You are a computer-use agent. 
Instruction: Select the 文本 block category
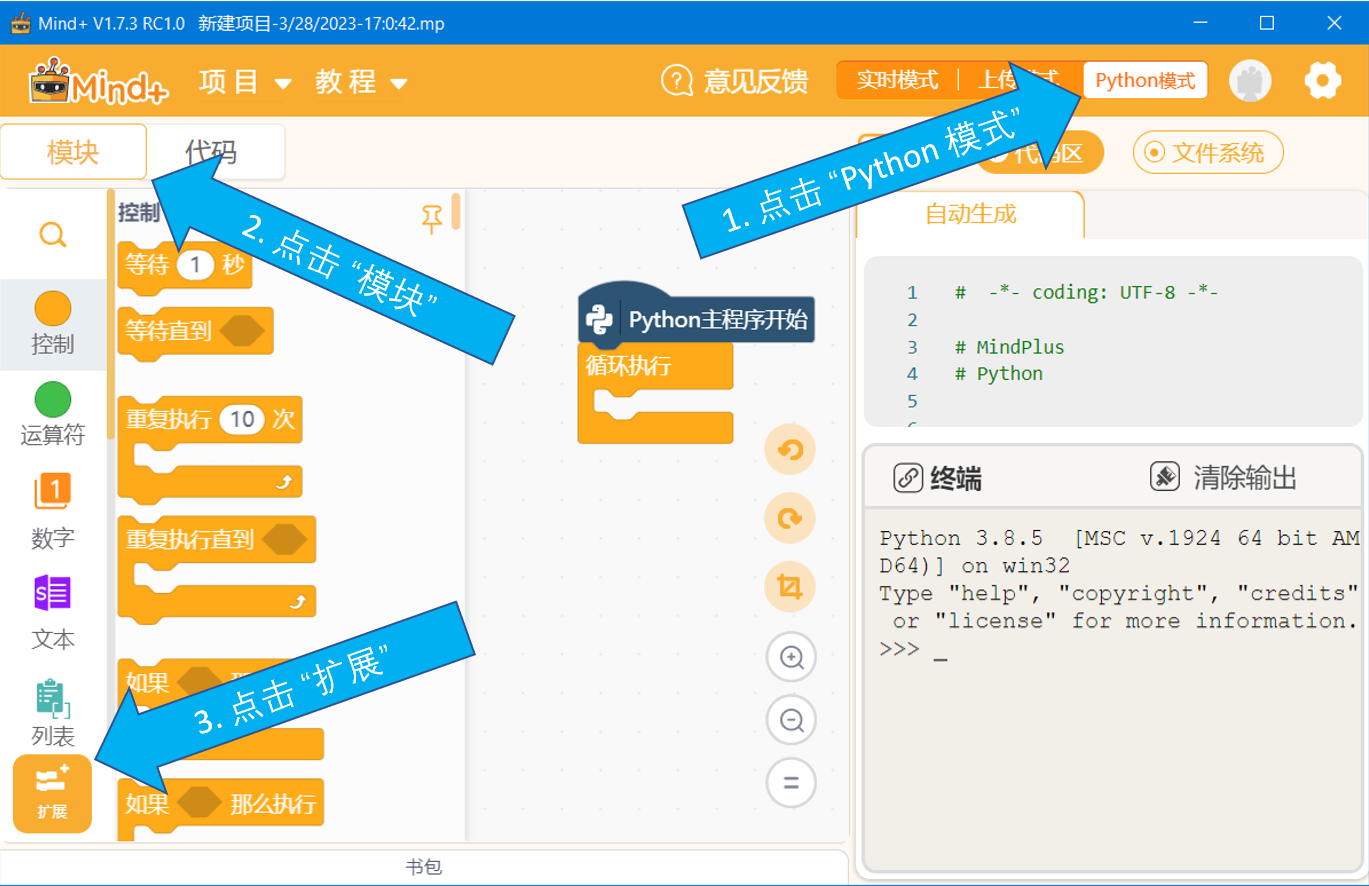[x=53, y=612]
